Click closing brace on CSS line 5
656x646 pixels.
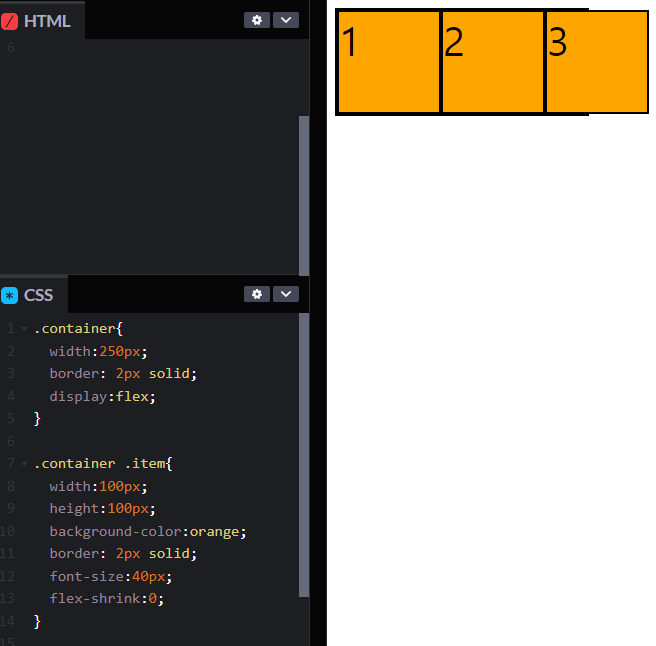point(37,418)
